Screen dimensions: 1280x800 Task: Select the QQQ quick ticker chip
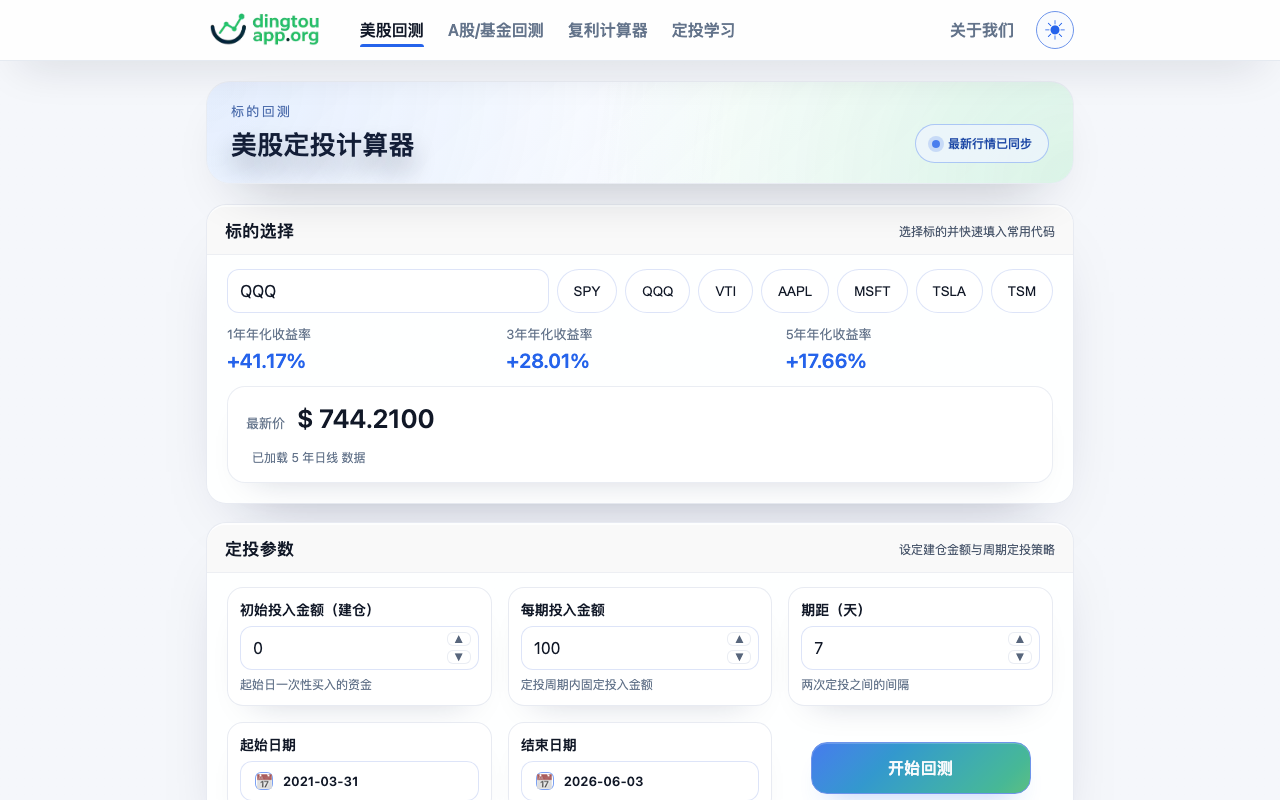(658, 291)
